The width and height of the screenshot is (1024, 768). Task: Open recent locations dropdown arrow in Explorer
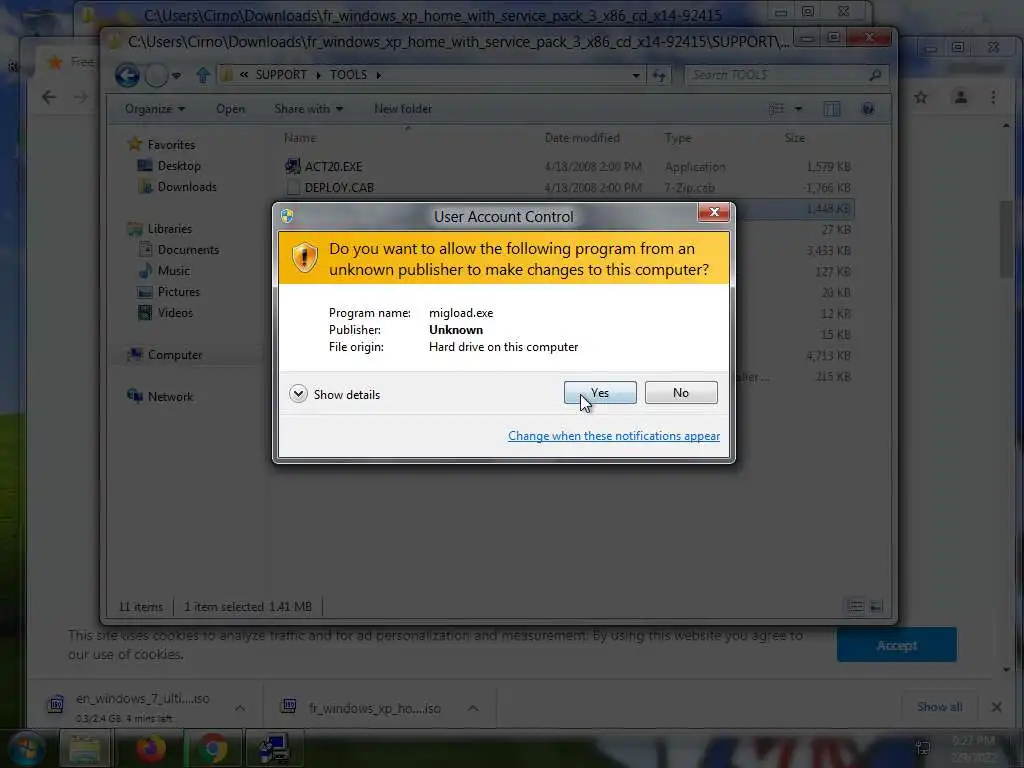(176, 76)
